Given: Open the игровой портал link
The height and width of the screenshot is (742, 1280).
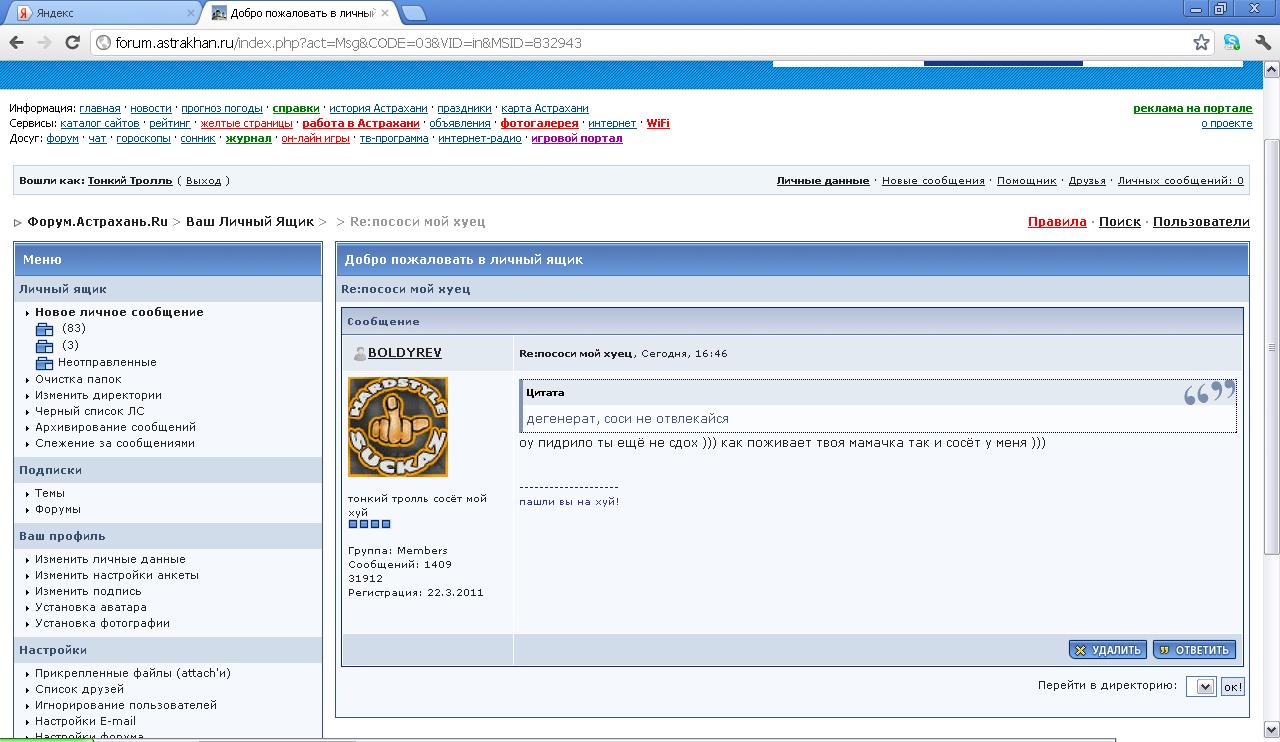Looking at the screenshot, I should pos(577,138).
